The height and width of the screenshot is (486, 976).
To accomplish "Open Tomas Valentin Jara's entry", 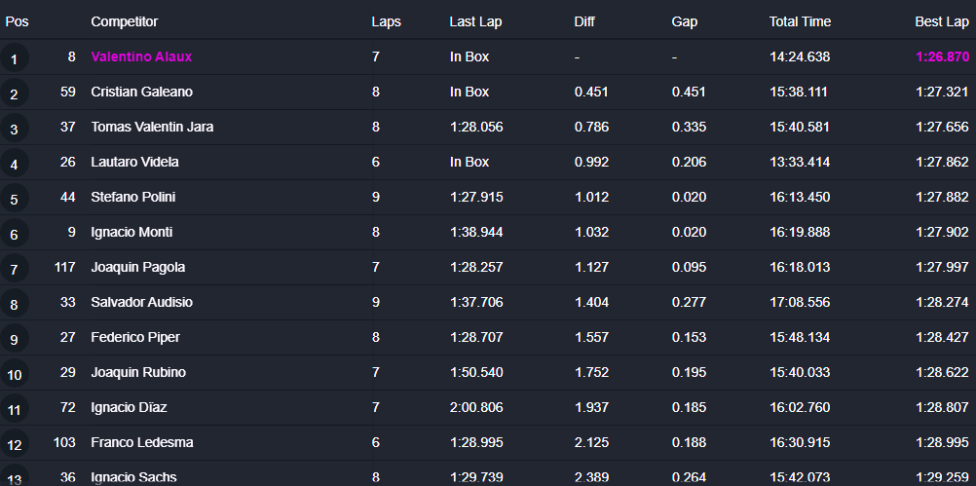I will coord(152,127).
